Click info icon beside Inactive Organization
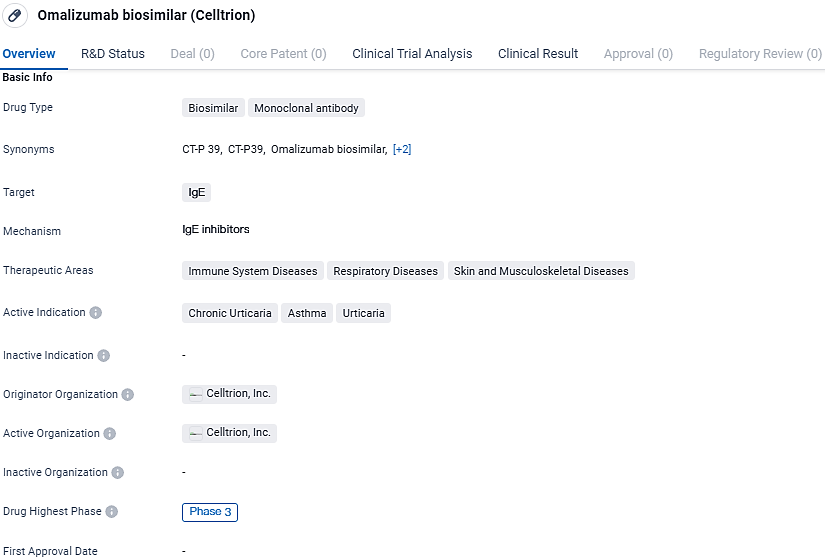The width and height of the screenshot is (825, 560). tap(118, 473)
